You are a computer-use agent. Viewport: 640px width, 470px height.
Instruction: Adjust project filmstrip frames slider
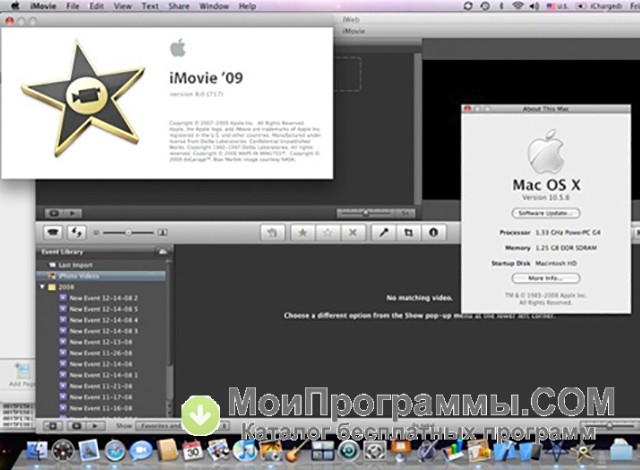pos(366,213)
